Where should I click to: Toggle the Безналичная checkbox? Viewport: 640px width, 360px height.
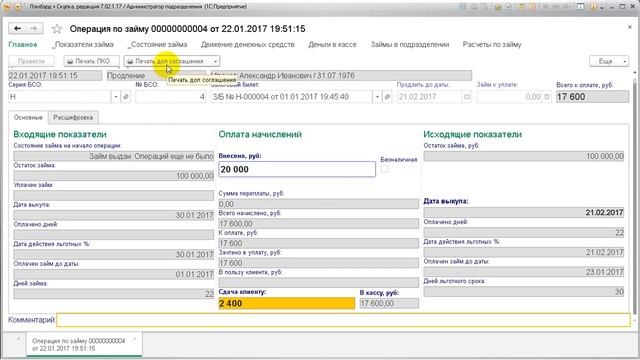click(384, 169)
